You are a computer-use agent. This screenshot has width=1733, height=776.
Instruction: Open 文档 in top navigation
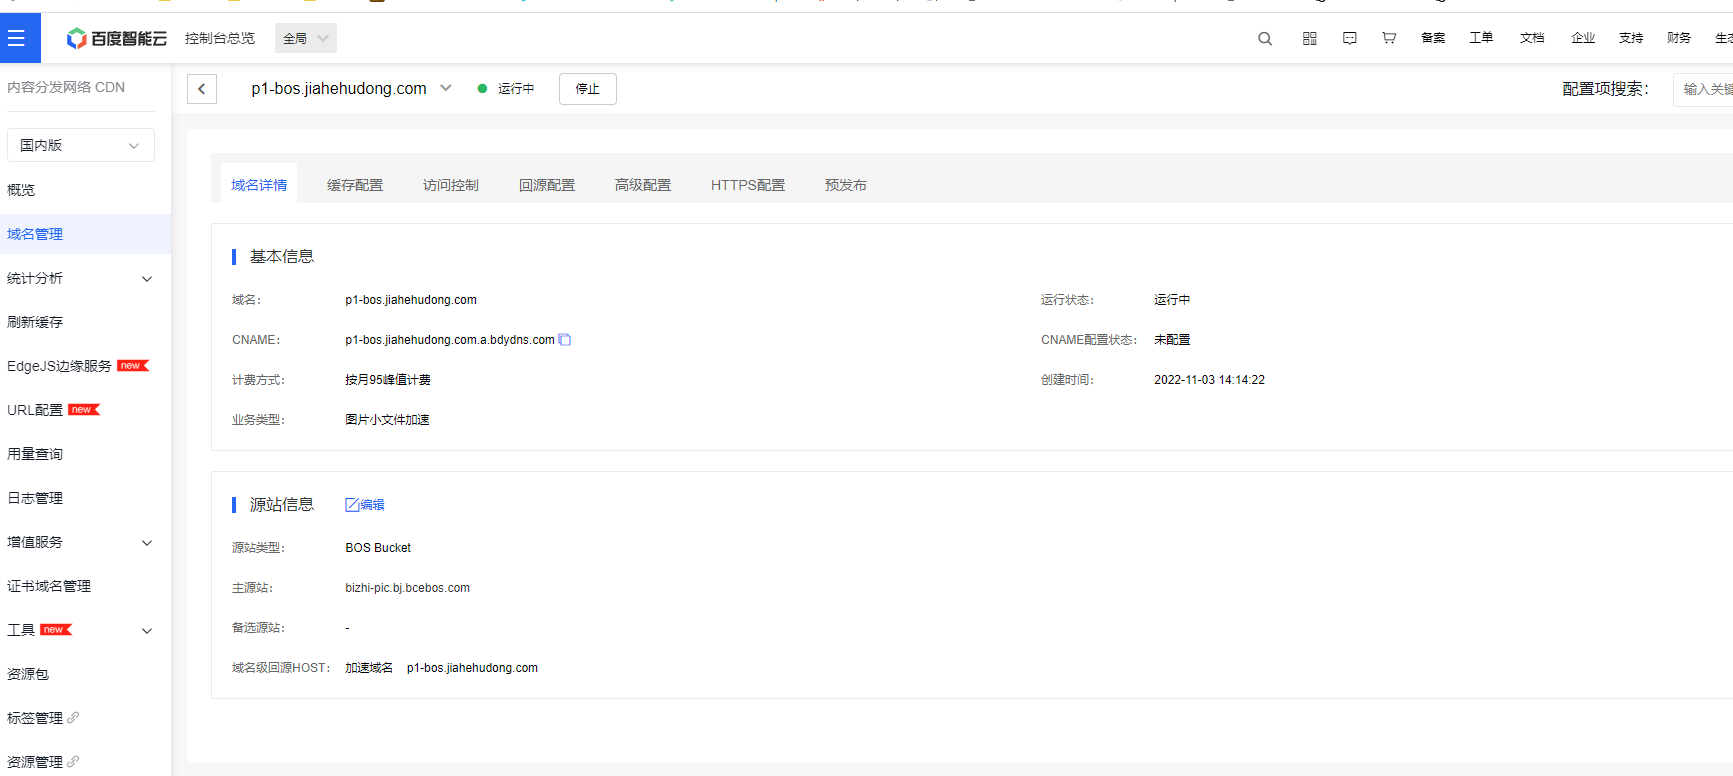[x=1532, y=38]
